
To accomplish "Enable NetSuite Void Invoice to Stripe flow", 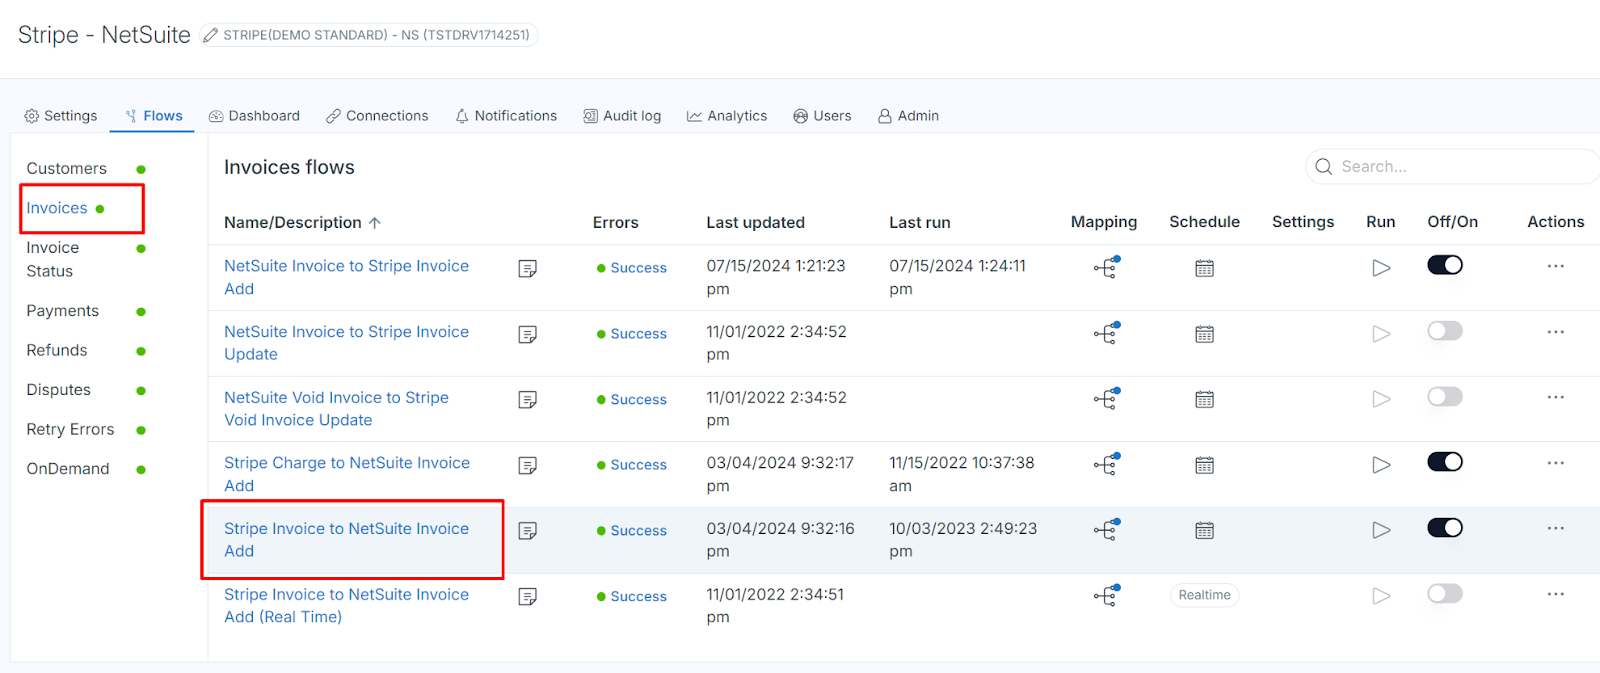I will tap(1445, 397).
